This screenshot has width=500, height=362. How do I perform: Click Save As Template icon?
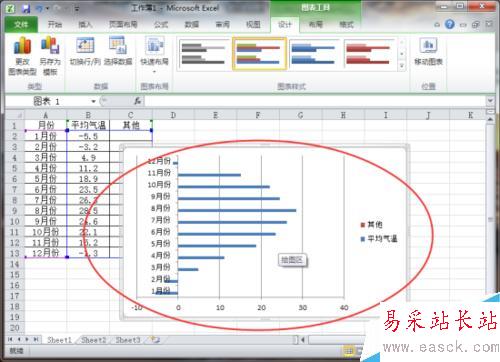point(50,56)
